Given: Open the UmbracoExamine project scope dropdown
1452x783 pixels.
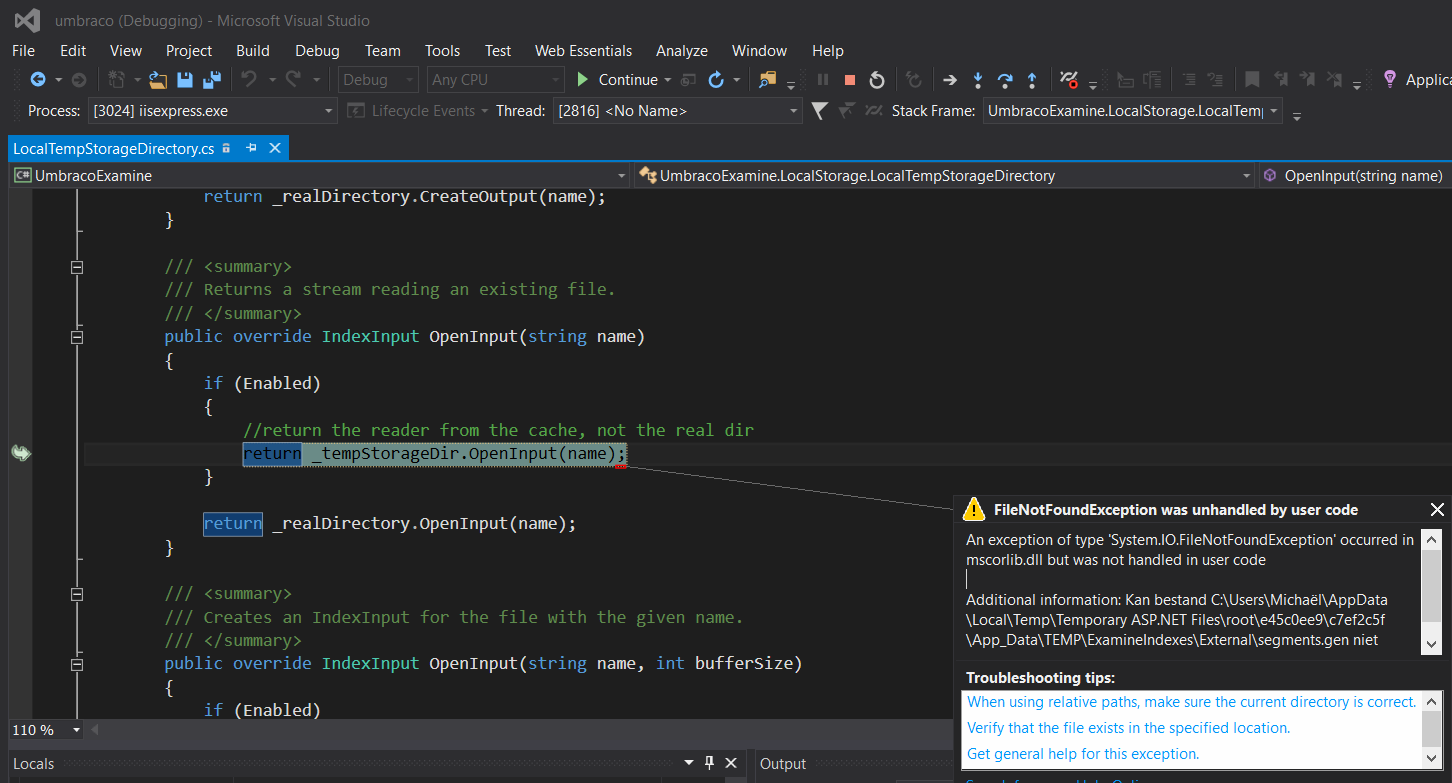Looking at the screenshot, I should (x=621, y=176).
